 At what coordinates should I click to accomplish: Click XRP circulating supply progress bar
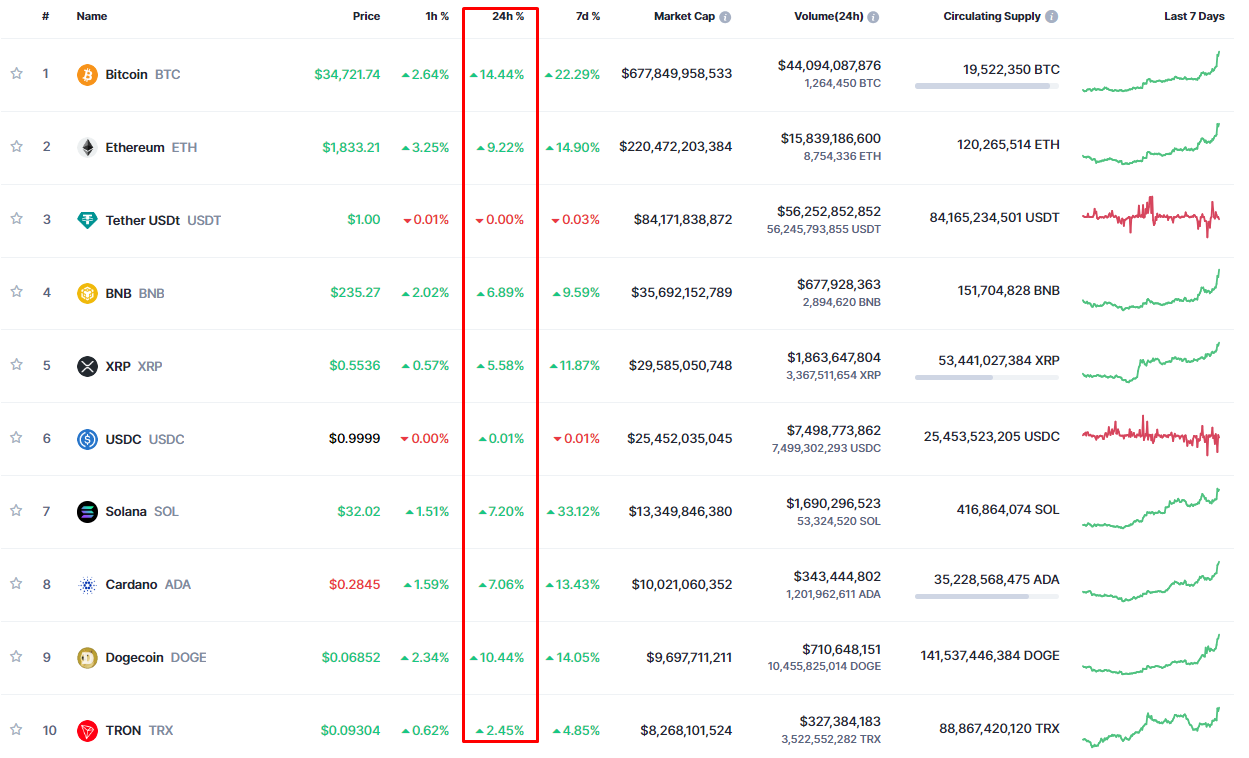coord(987,377)
